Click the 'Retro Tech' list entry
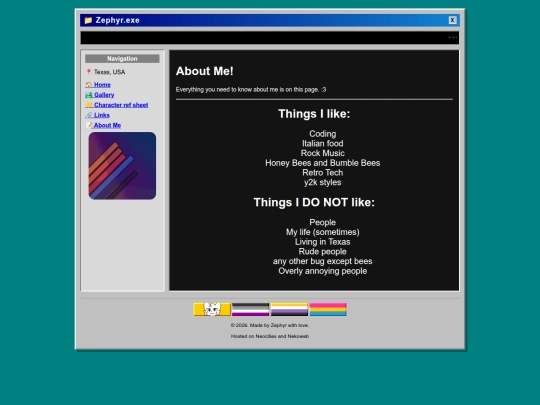 tap(323, 173)
